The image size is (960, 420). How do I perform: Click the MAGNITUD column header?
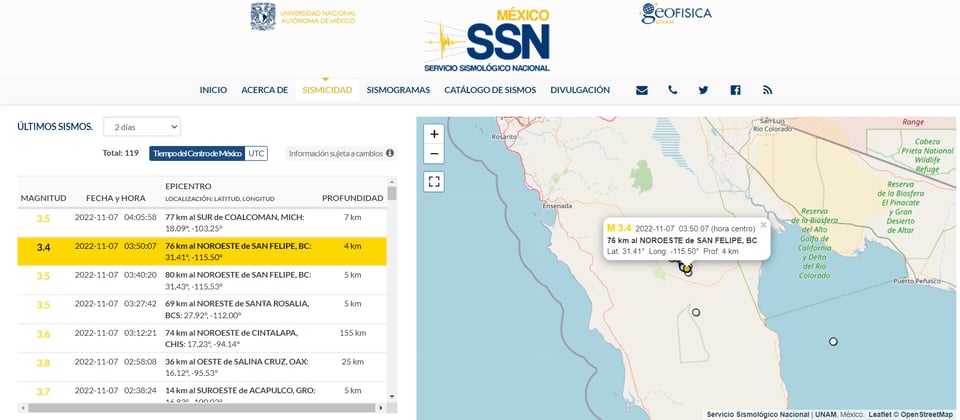coord(43,198)
